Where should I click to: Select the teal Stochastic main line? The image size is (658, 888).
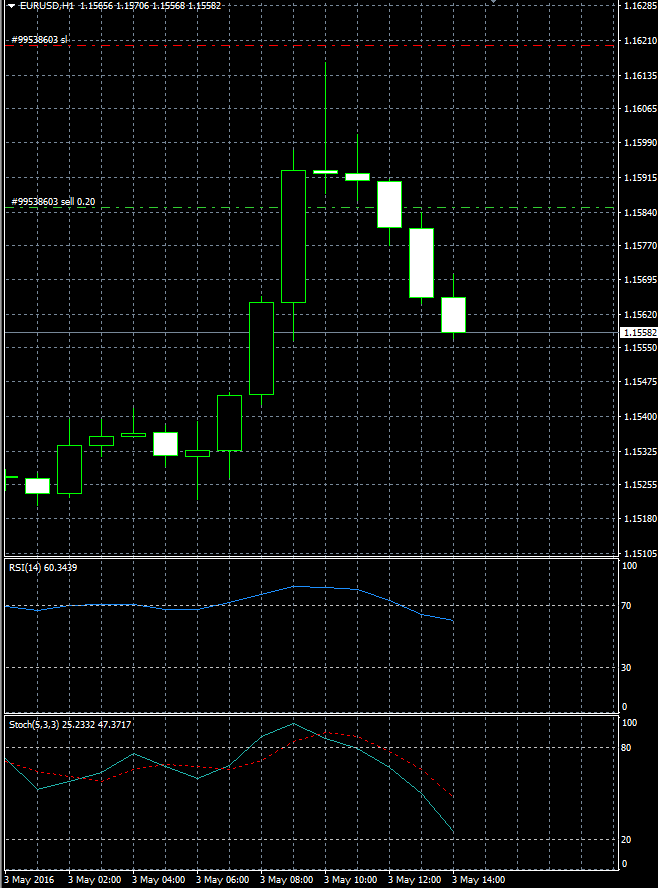[262, 736]
